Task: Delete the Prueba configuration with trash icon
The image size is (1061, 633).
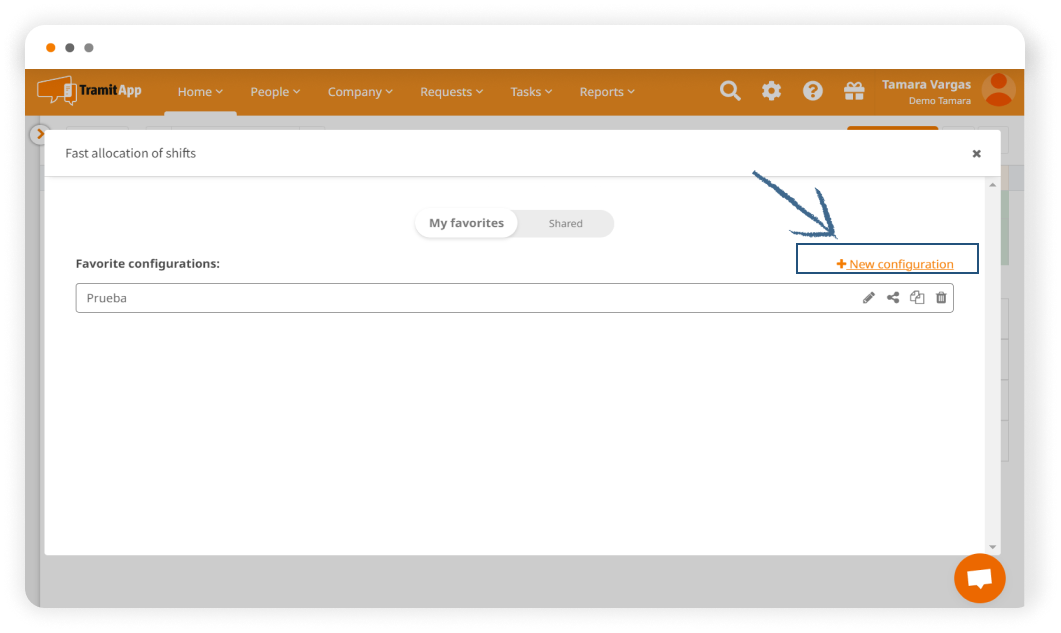Action: [x=941, y=298]
